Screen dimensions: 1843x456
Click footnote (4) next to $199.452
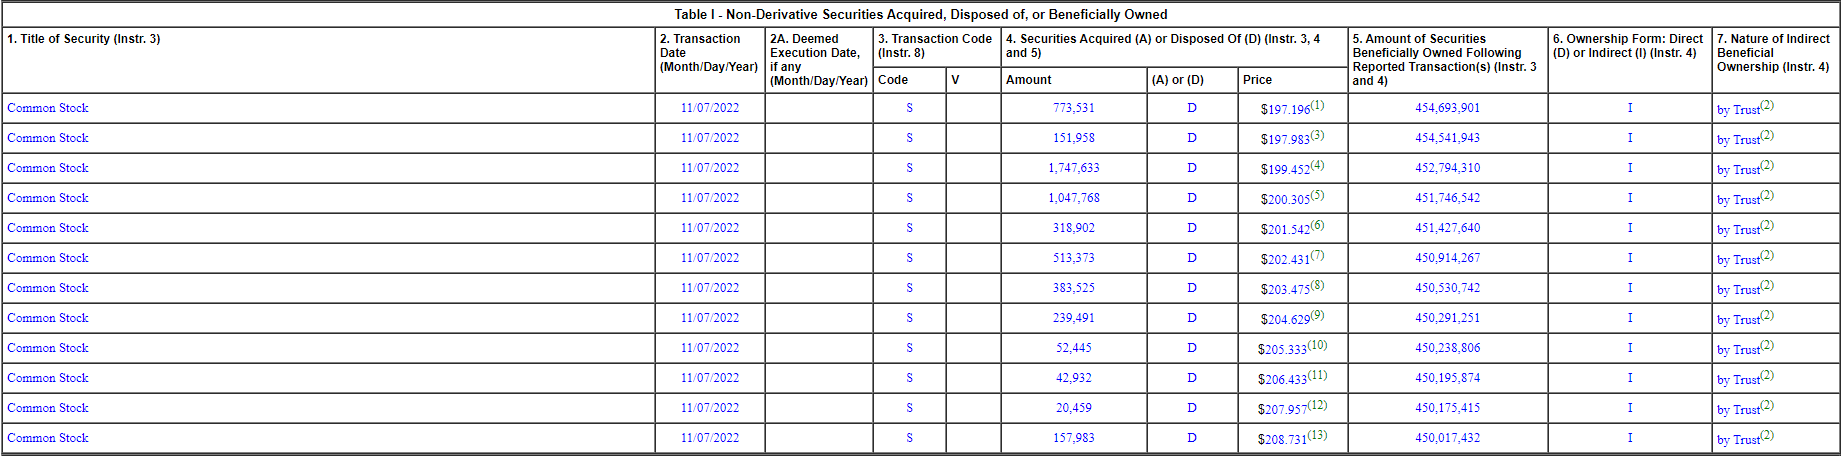click(x=1317, y=165)
